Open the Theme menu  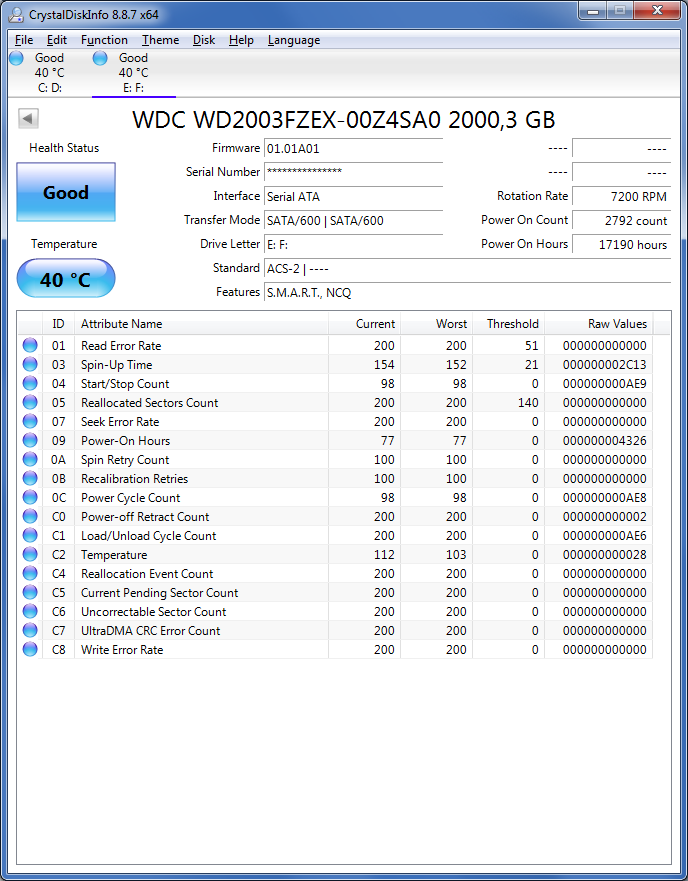tap(160, 40)
